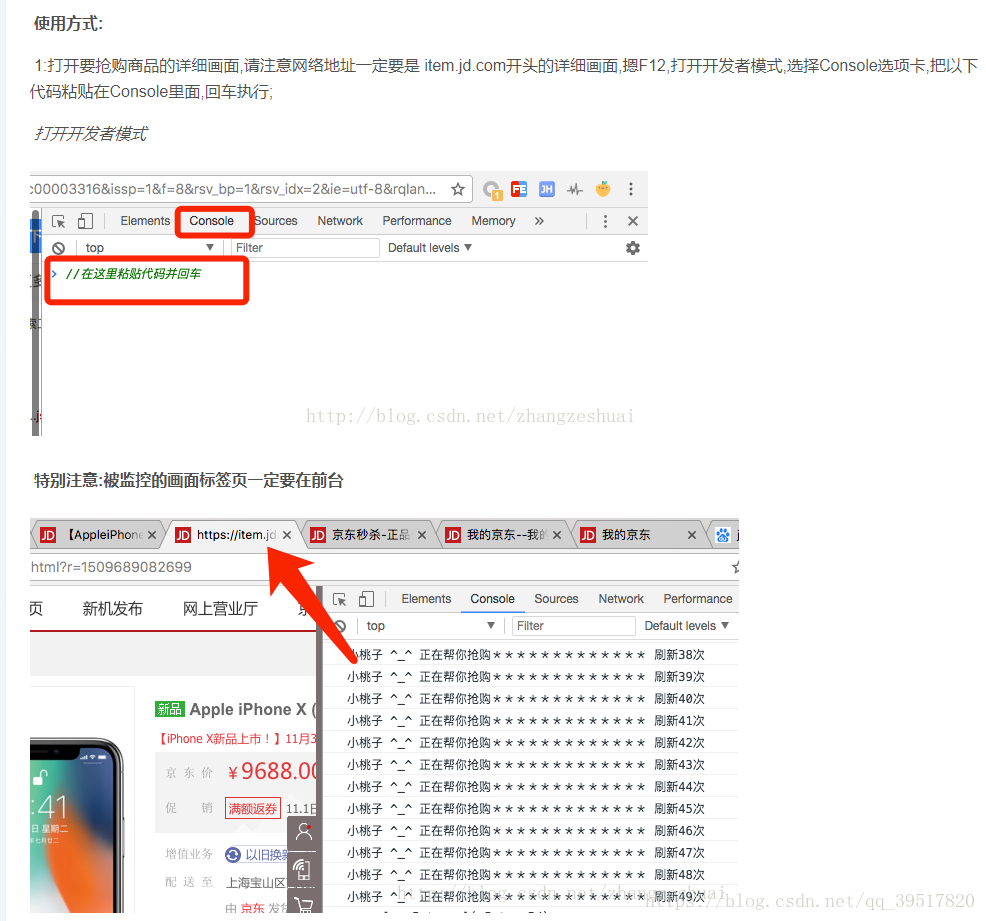Viewport: 986px width, 921px height.
Task: Open the blue JH browser extension
Action: pos(546,189)
